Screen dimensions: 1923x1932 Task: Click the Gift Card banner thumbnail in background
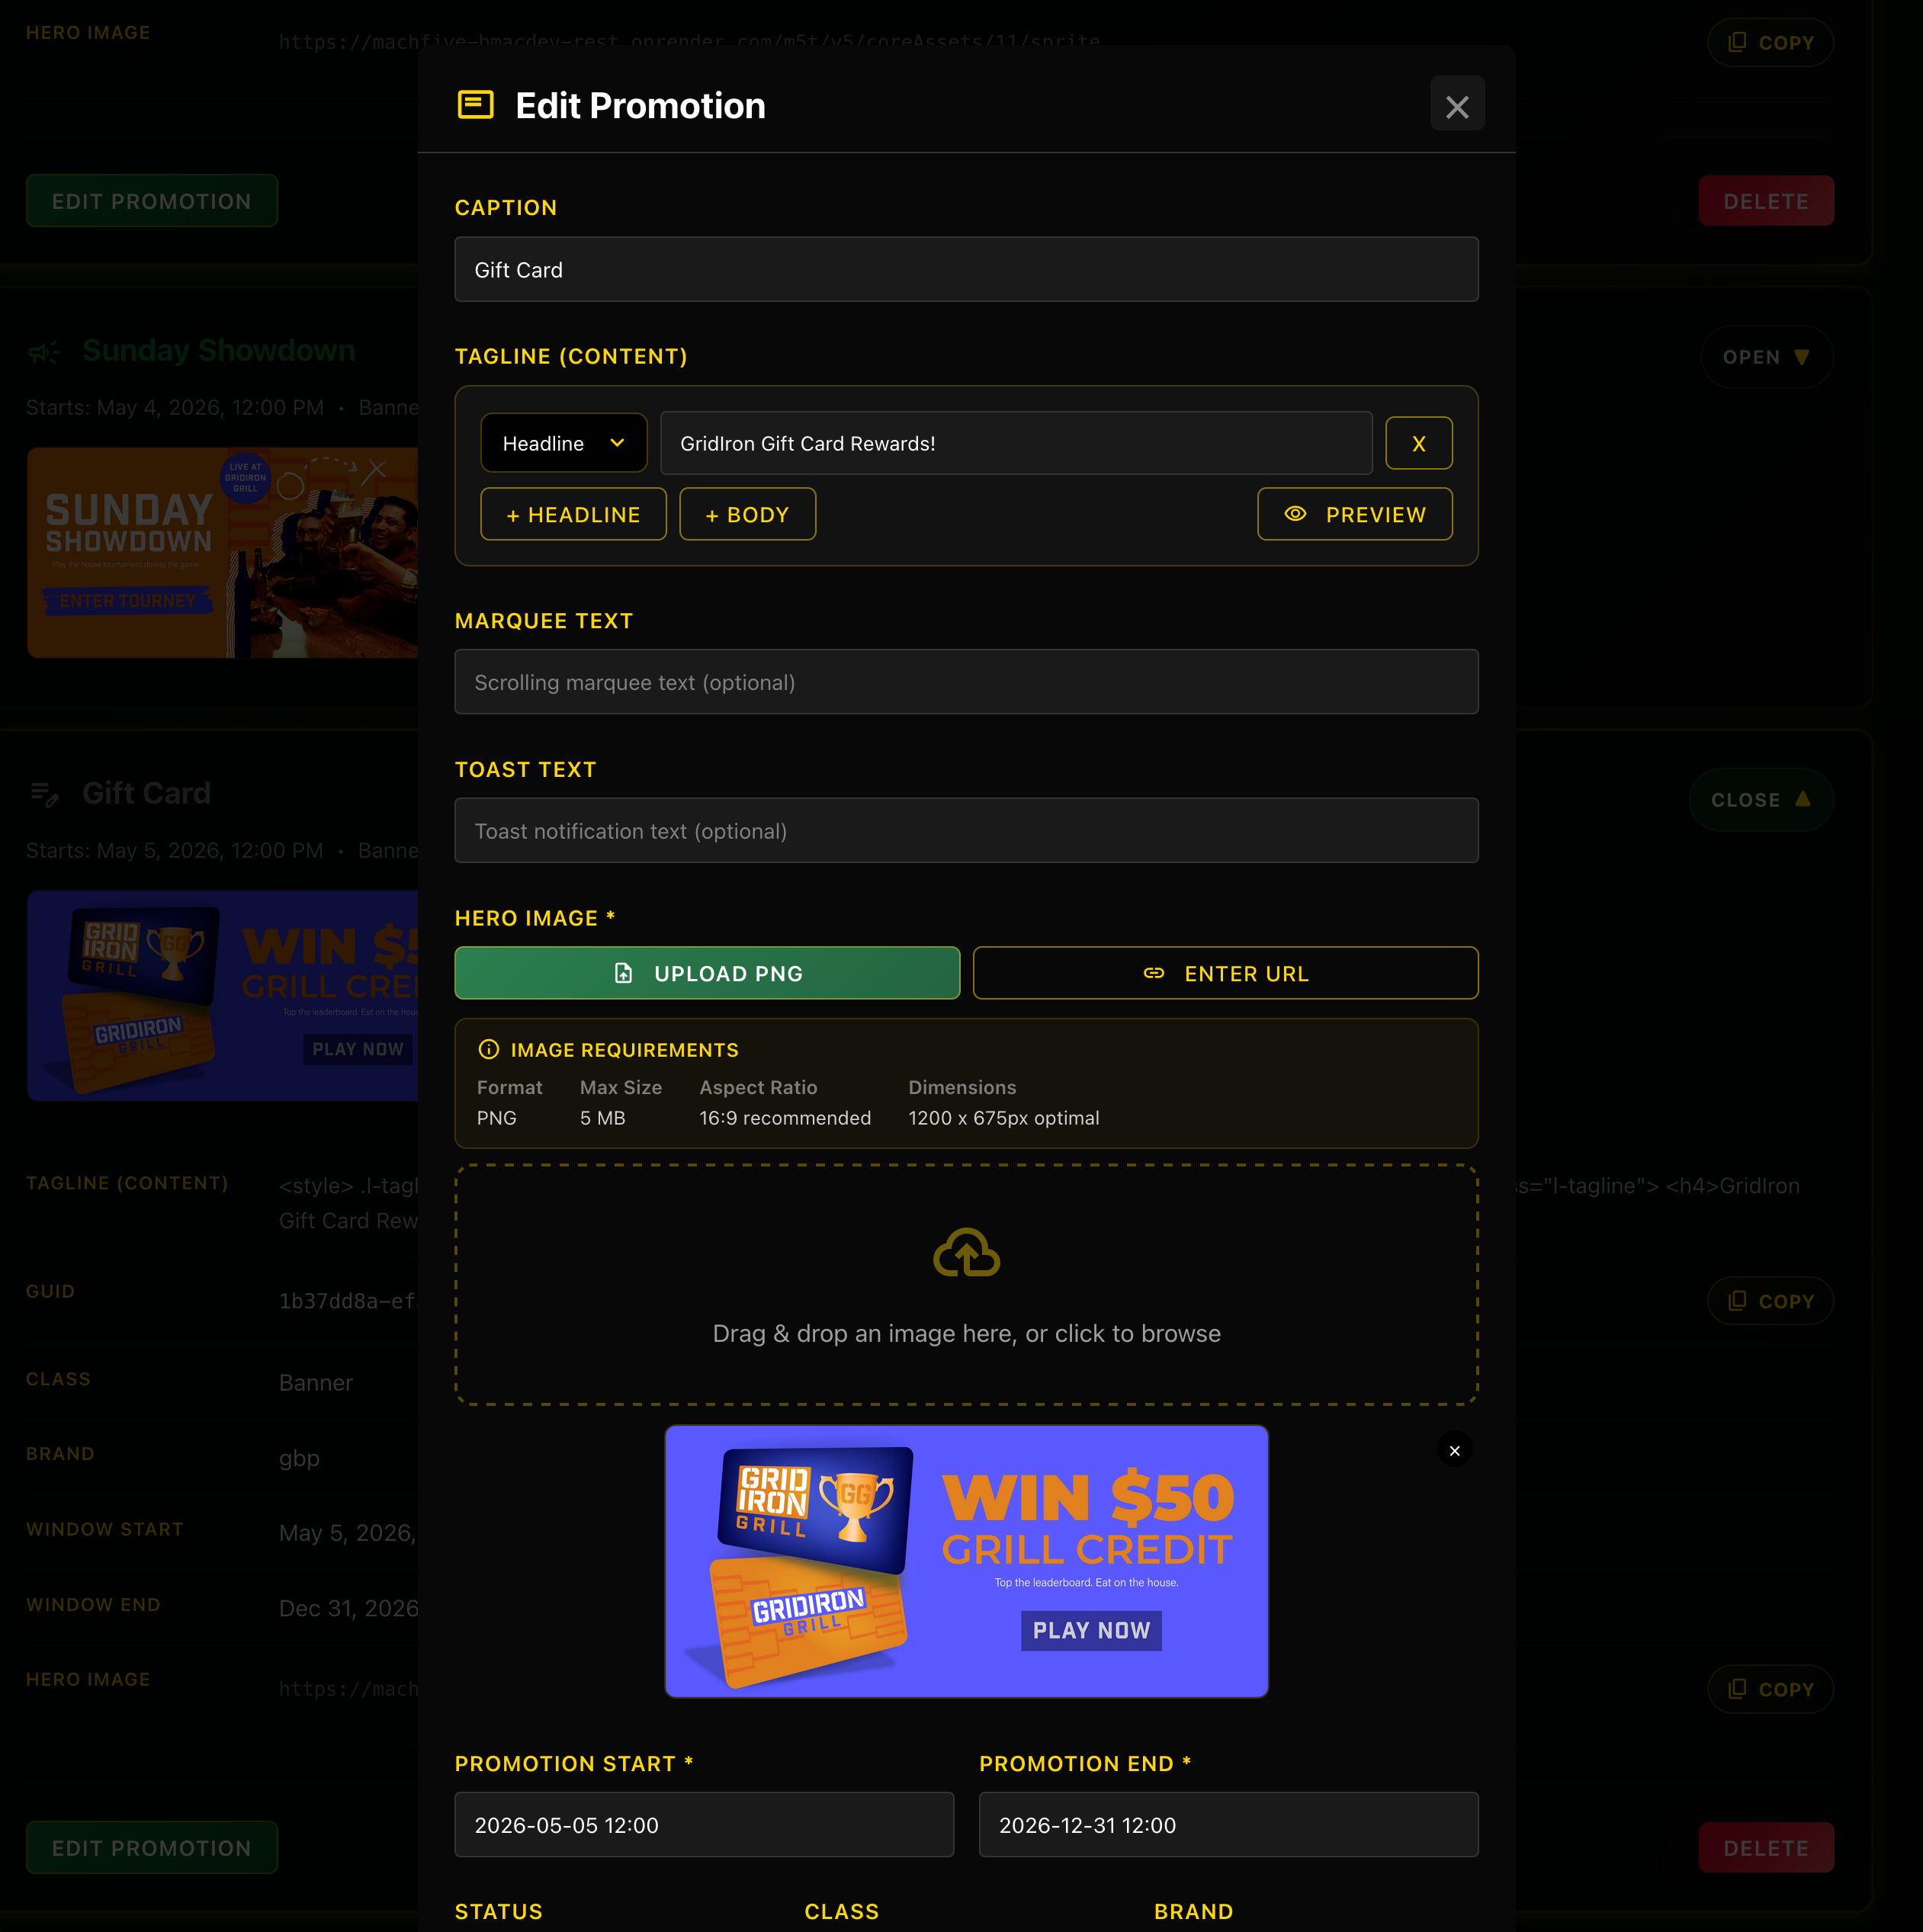[222, 996]
